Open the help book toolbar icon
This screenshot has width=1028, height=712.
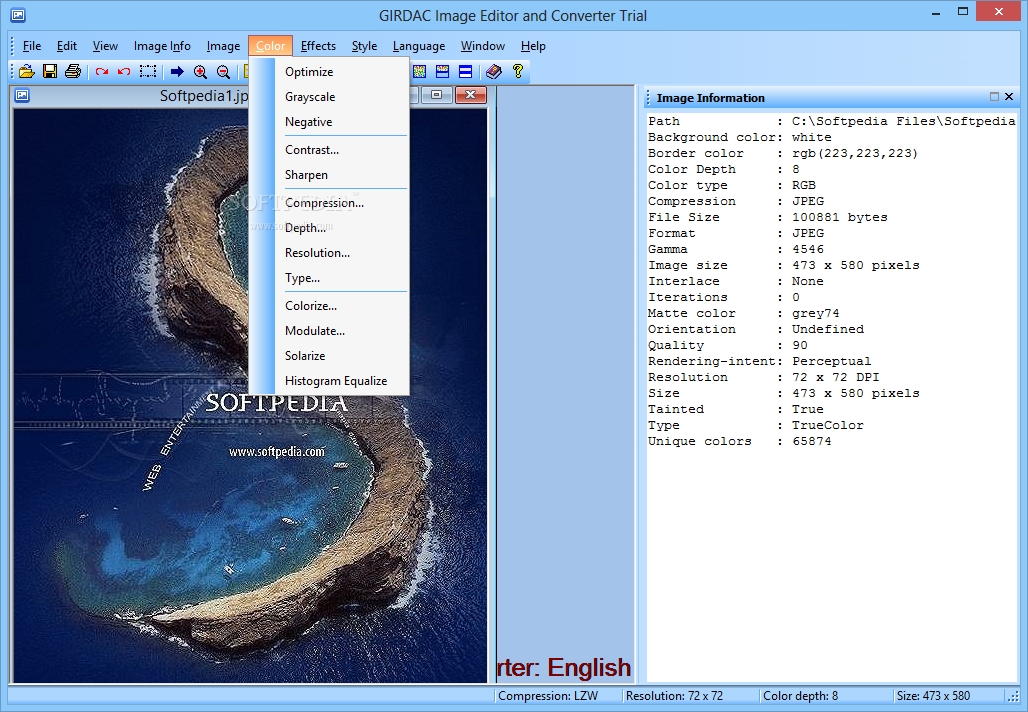click(494, 71)
